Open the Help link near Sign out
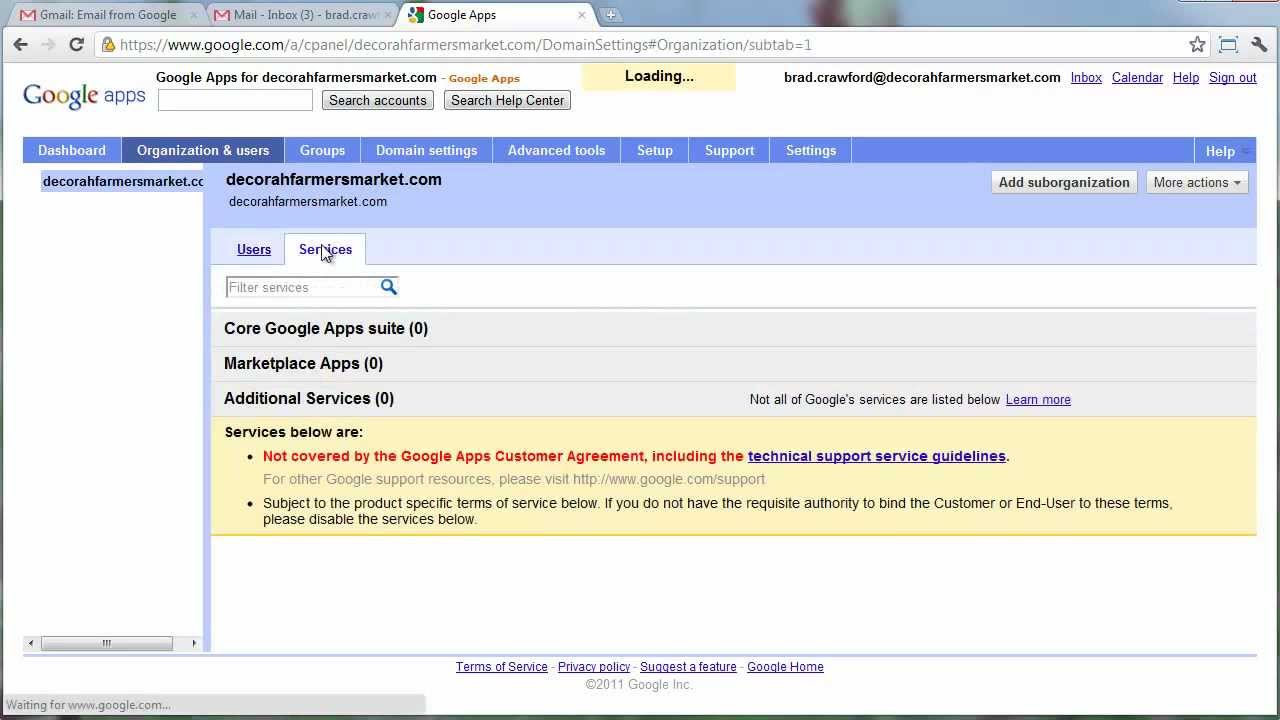 pyautogui.click(x=1186, y=77)
